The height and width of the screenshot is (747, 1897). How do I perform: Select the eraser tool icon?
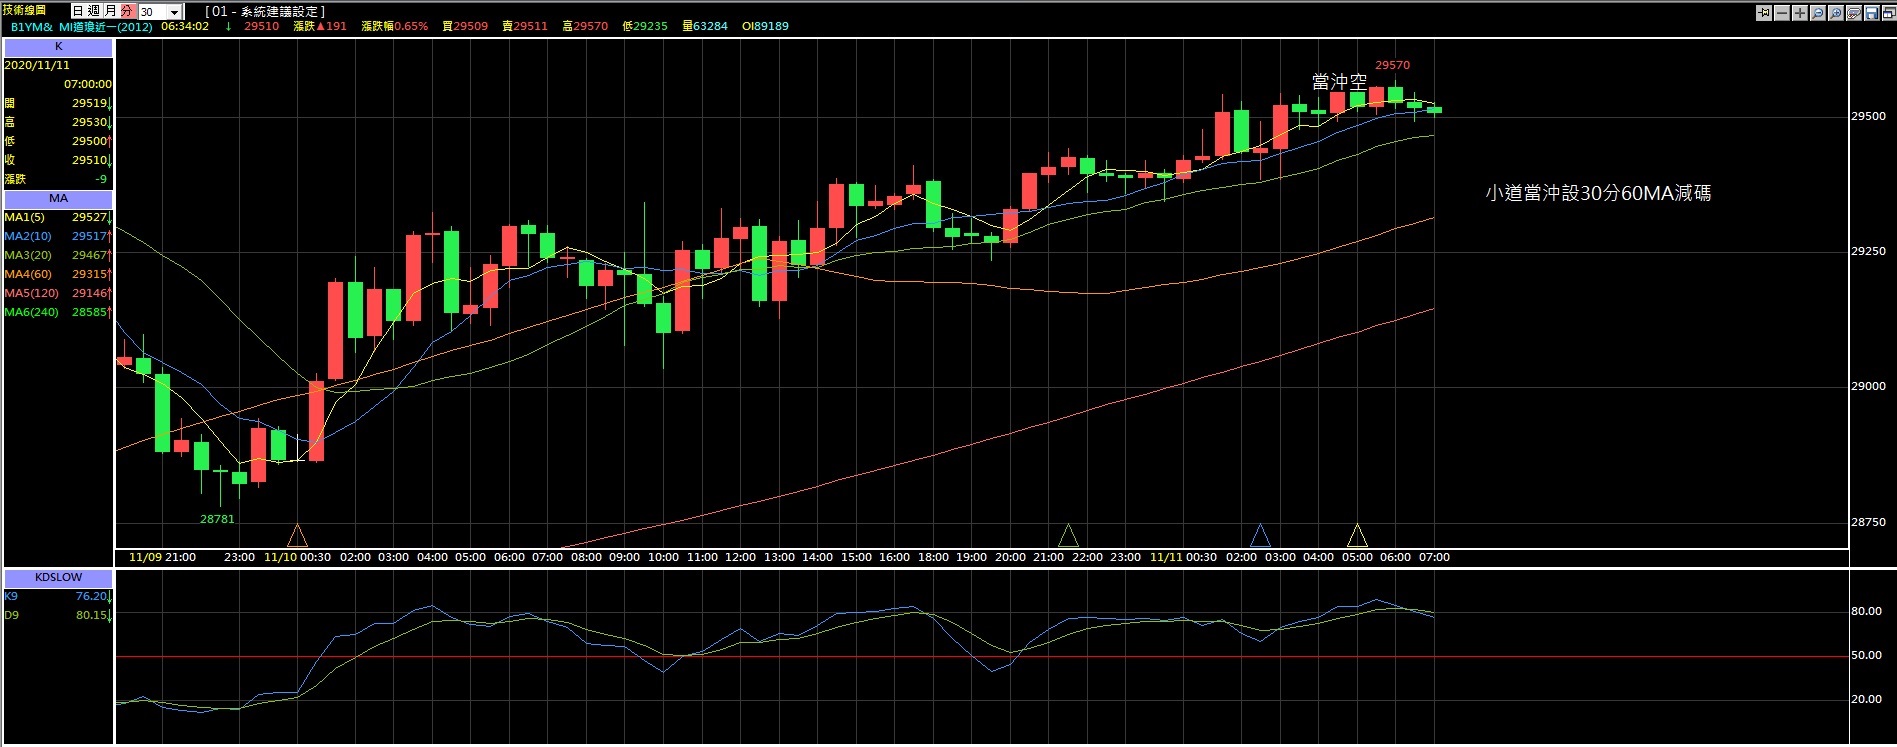pyautogui.click(x=1854, y=13)
